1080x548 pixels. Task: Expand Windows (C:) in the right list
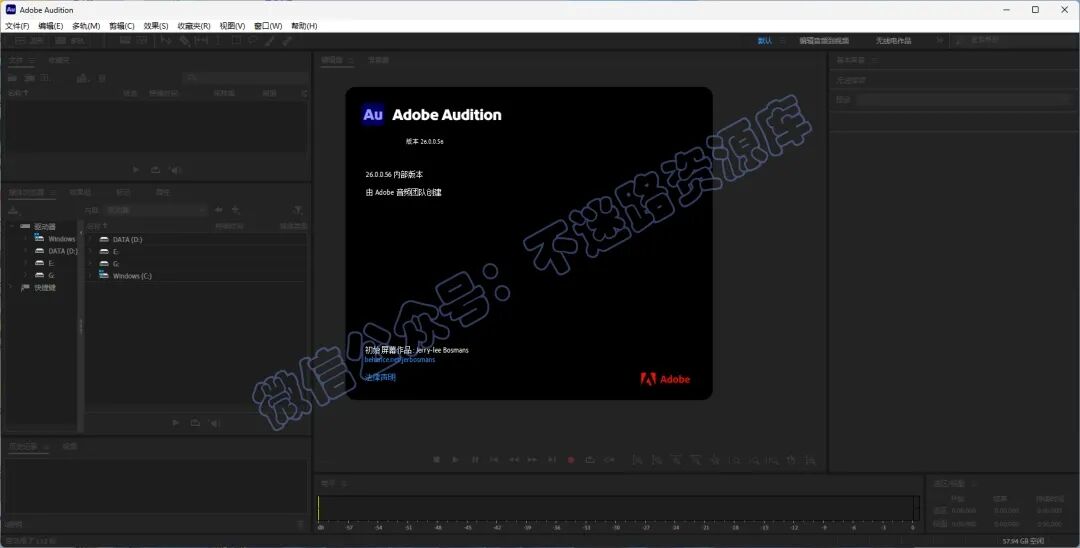click(x=90, y=275)
